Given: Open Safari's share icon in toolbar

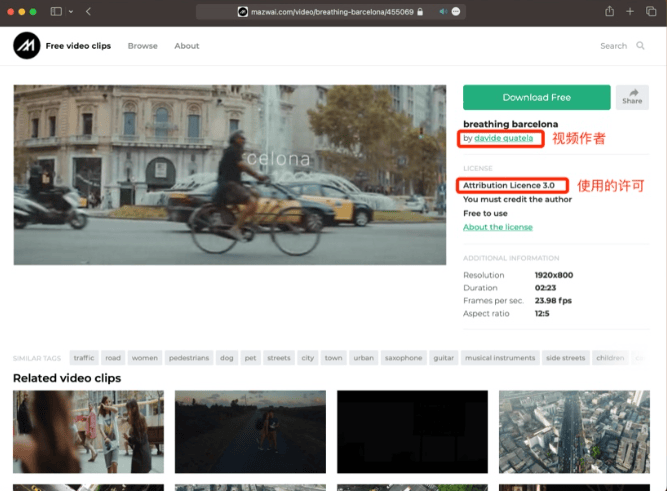Looking at the screenshot, I should click(609, 11).
